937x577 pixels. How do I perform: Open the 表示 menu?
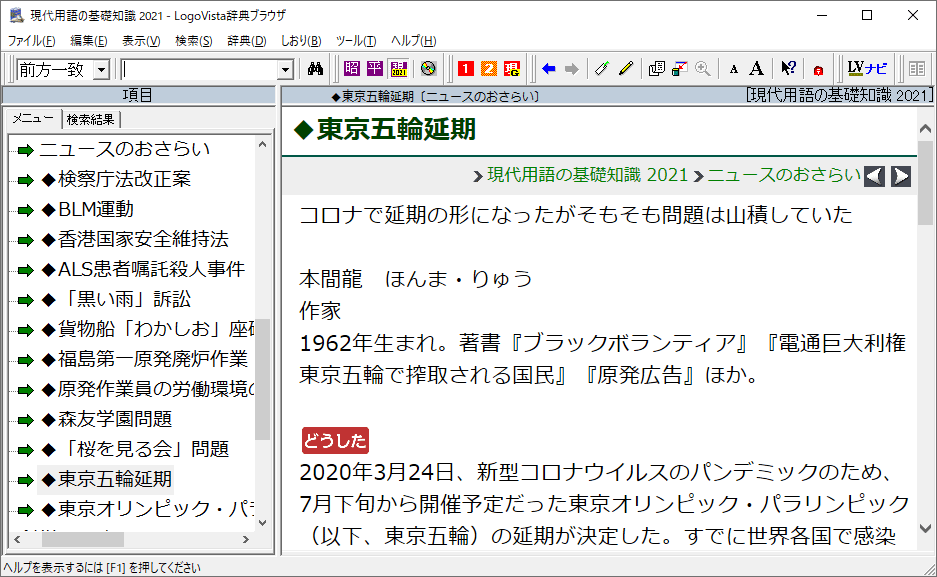tap(141, 41)
